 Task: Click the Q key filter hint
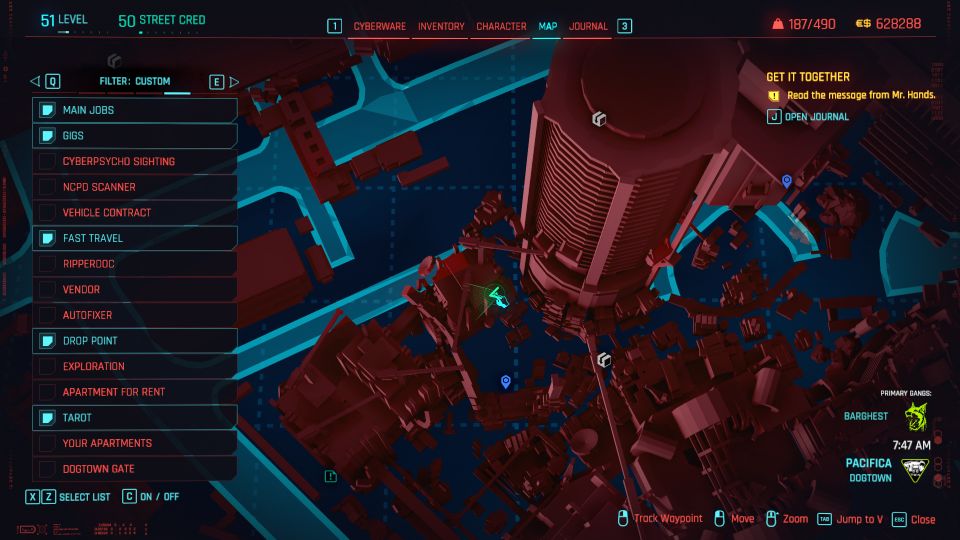tap(53, 81)
